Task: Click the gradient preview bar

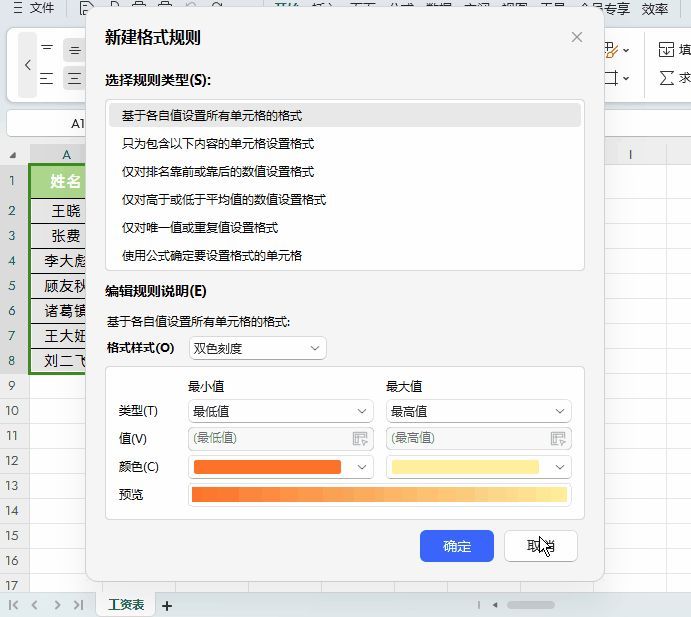Action: (x=379, y=494)
